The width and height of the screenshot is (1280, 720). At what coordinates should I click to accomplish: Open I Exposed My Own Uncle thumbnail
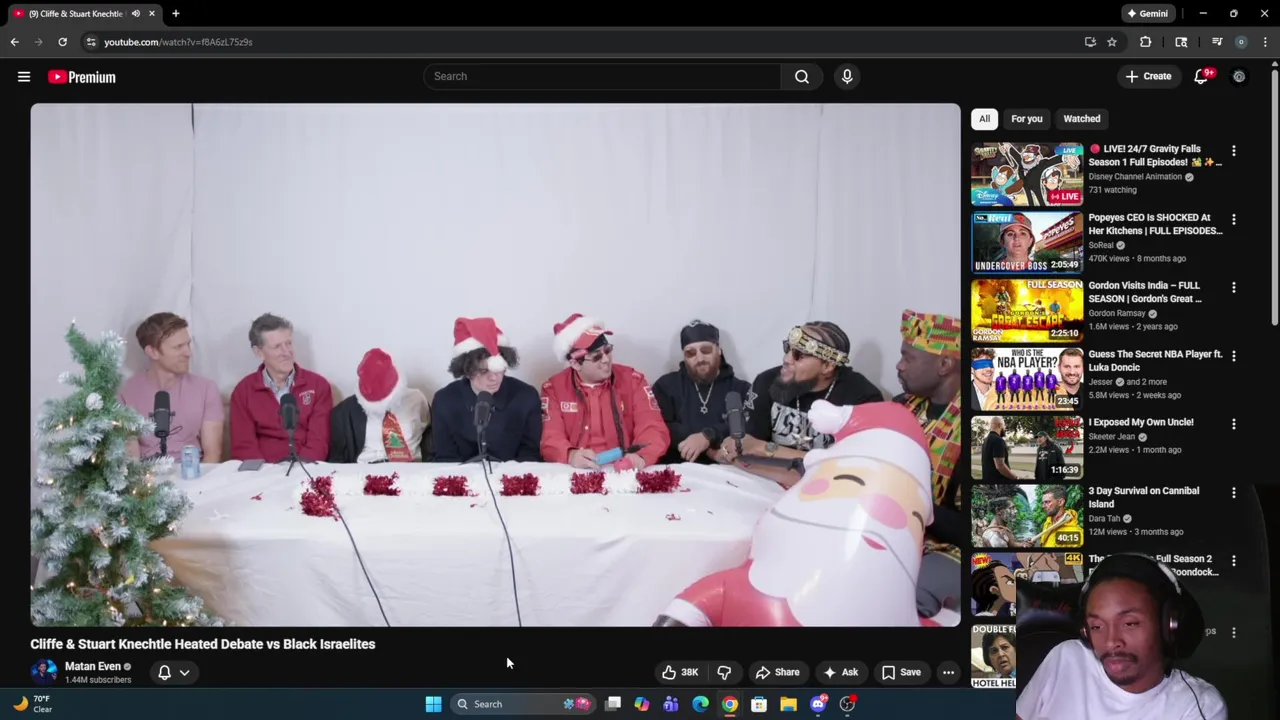[1027, 447]
